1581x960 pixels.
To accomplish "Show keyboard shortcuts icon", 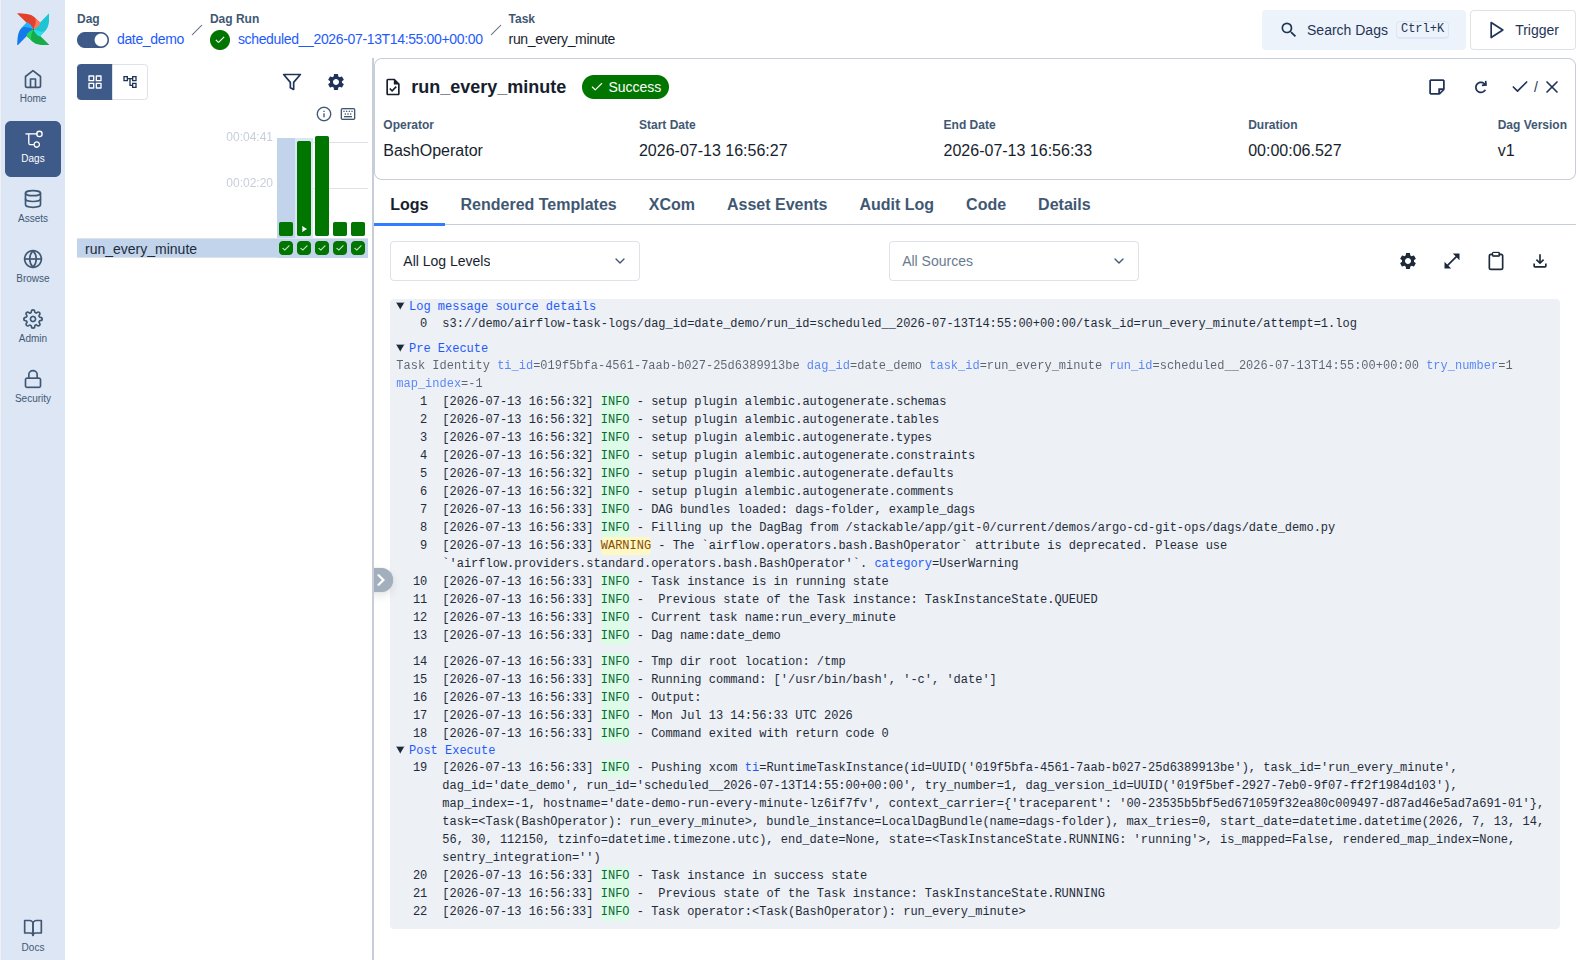I will point(348,114).
